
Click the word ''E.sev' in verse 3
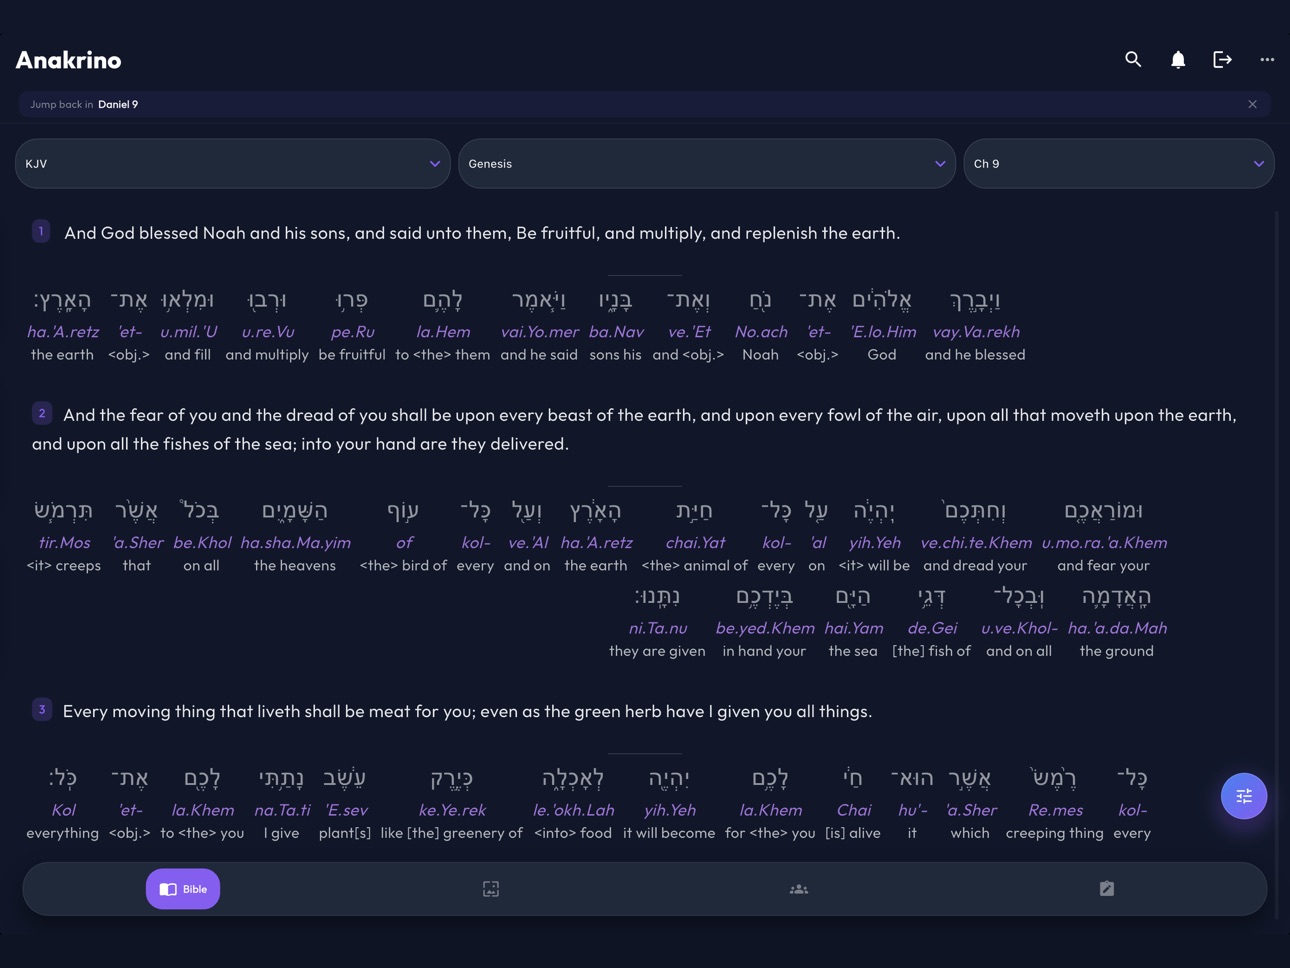(x=345, y=810)
